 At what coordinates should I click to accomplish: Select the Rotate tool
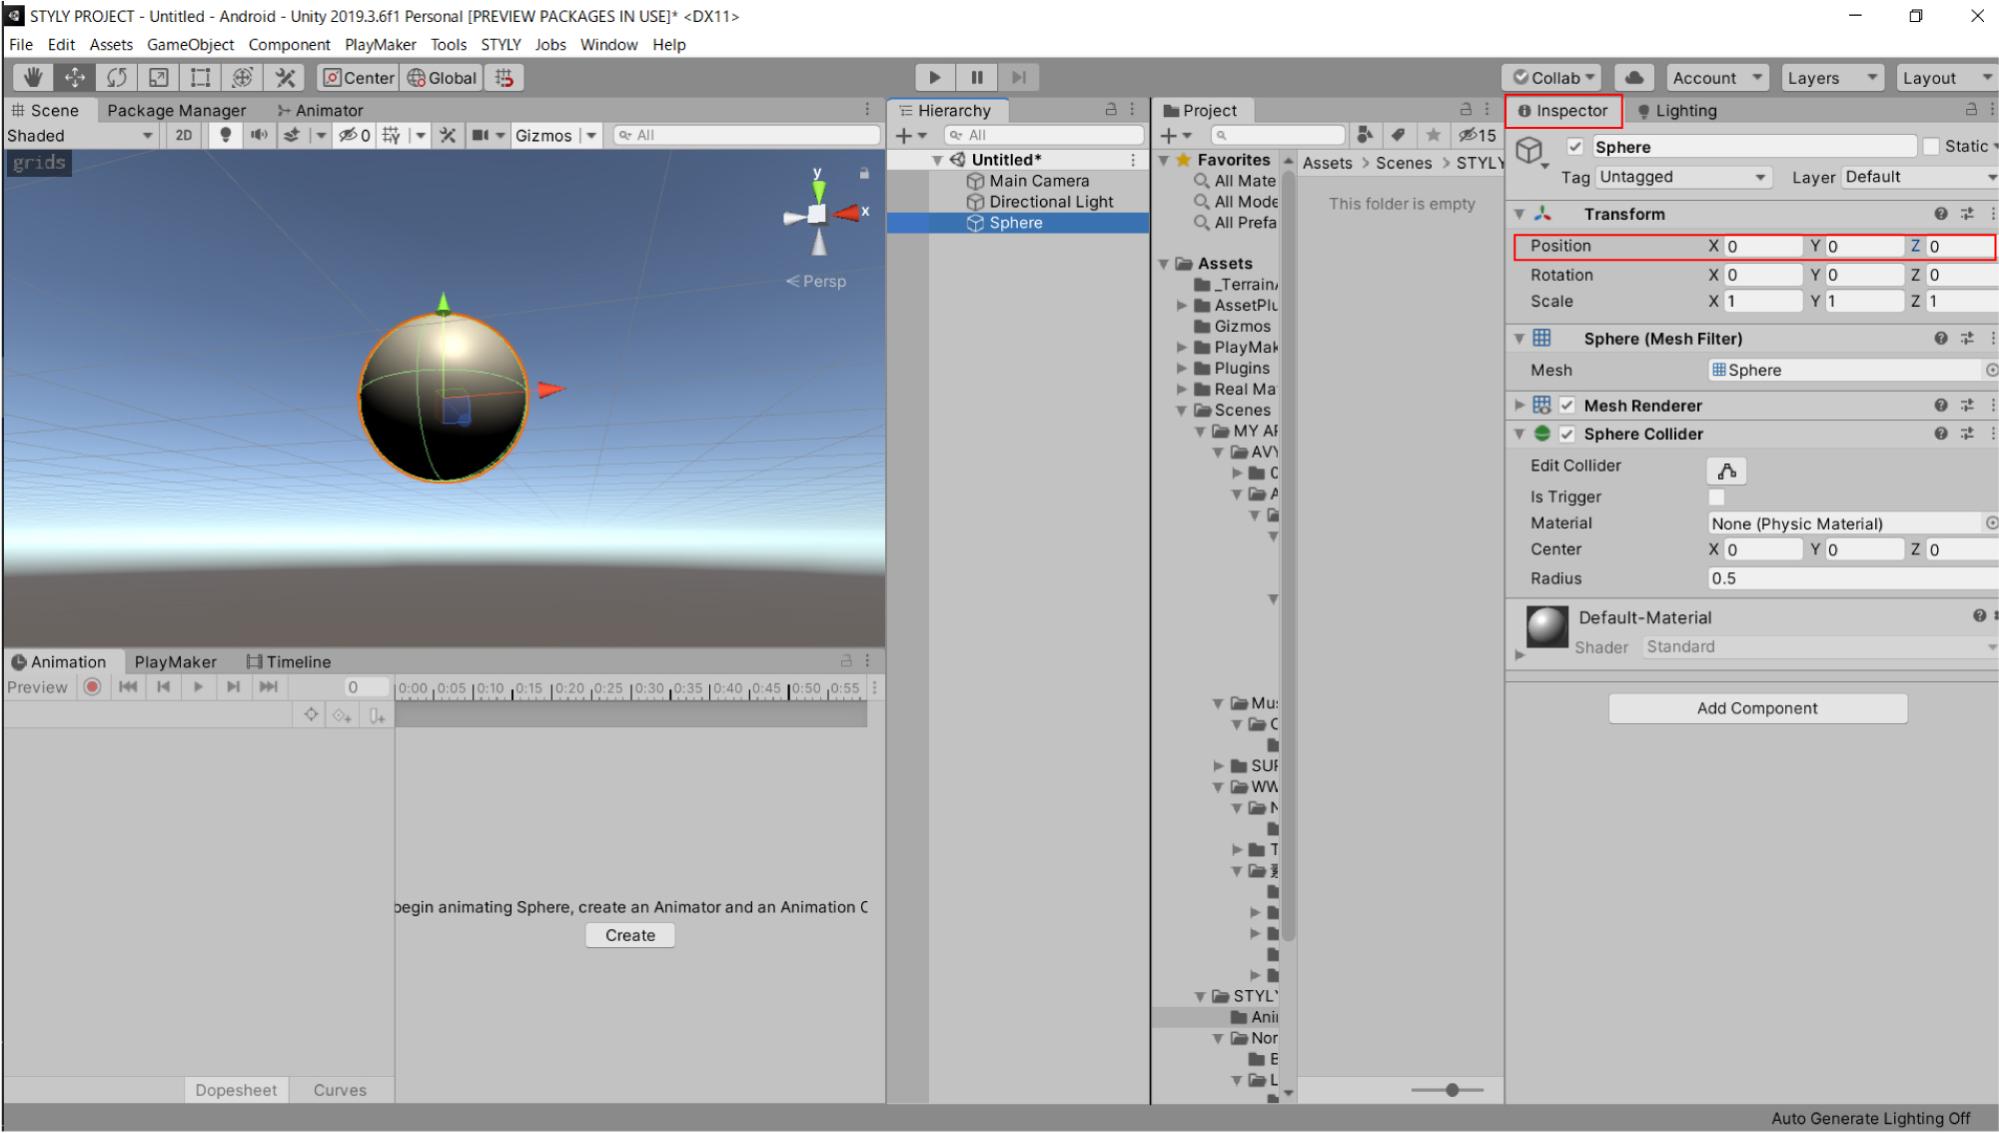(x=117, y=77)
